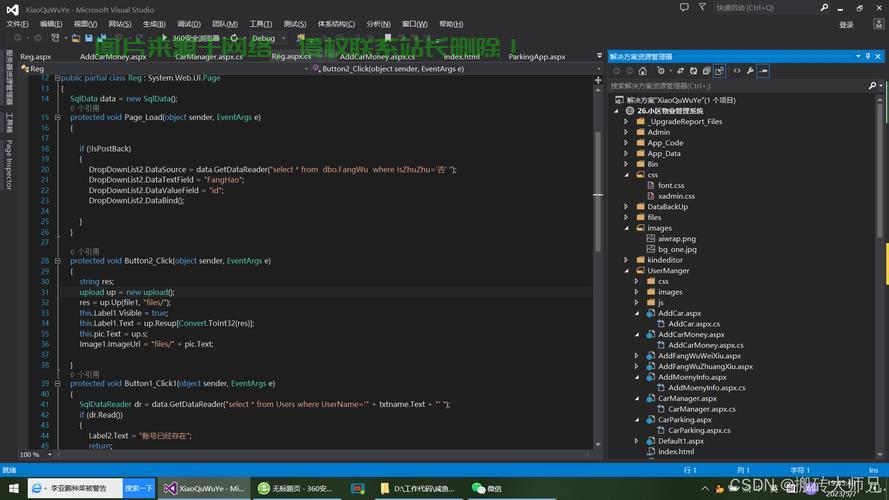The image size is (889, 500).
Task: Click the account avatar icon
Action: (x=879, y=24)
